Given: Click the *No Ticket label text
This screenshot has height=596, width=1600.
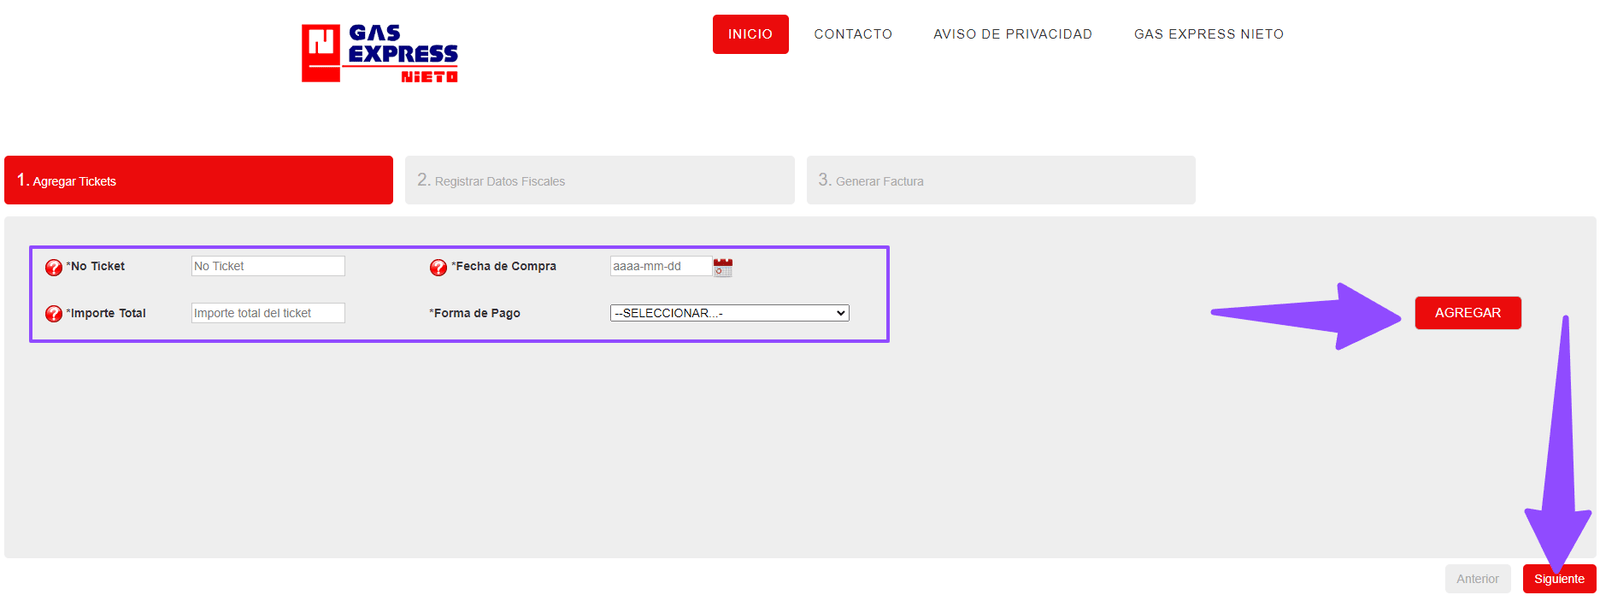Looking at the screenshot, I should 96,266.
